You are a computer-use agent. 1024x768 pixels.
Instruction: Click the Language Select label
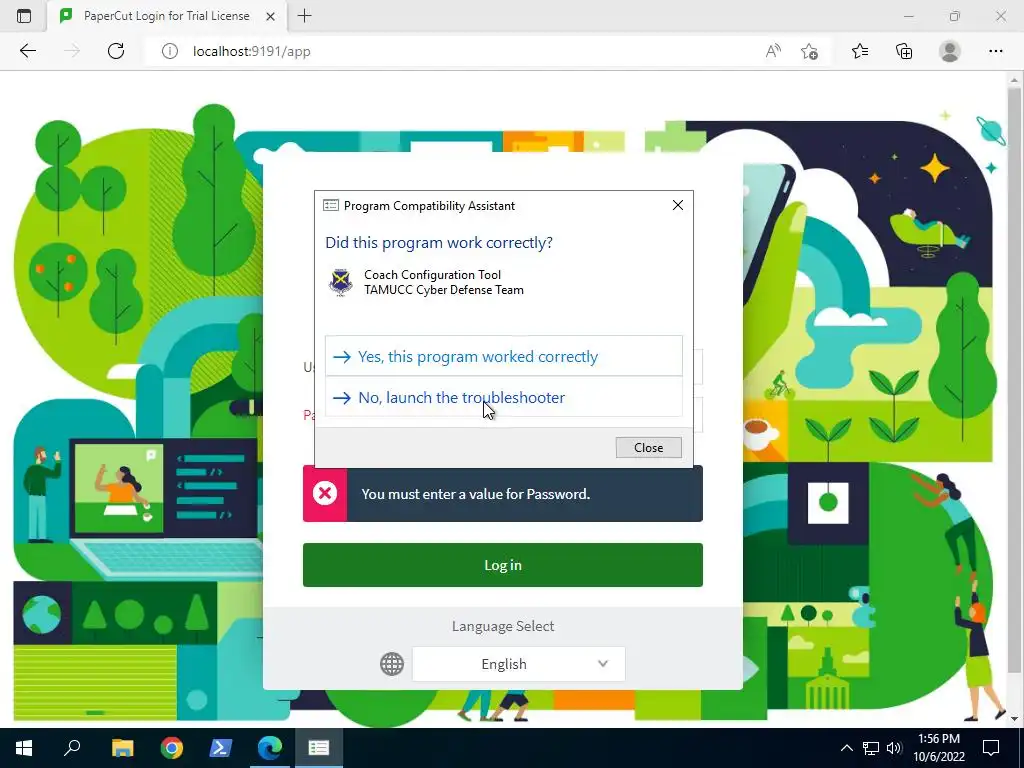(503, 626)
